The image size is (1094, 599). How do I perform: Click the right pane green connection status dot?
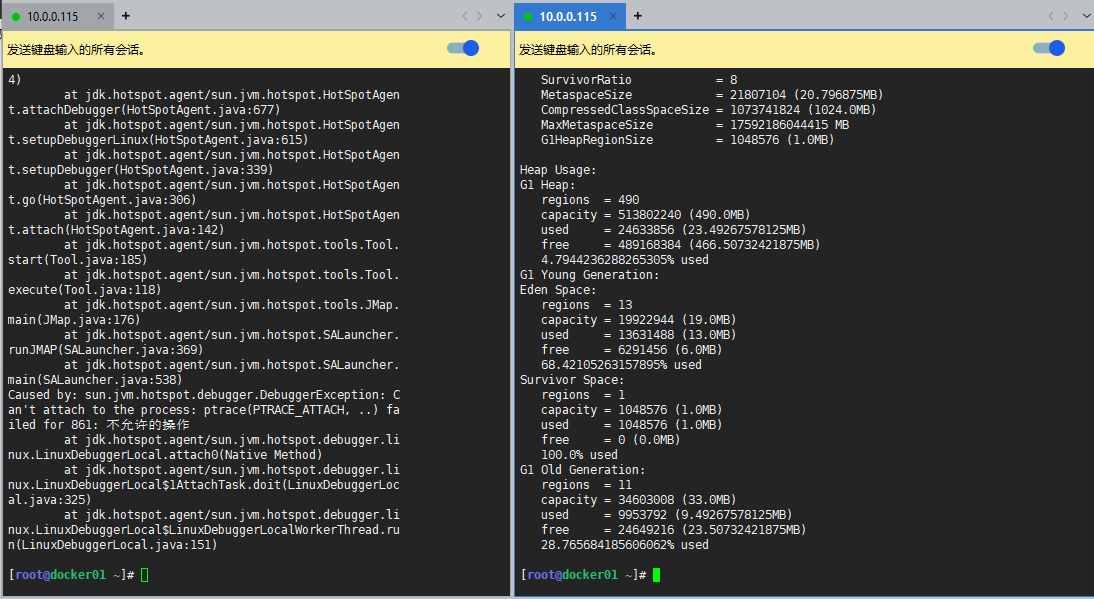pyautogui.click(x=528, y=16)
